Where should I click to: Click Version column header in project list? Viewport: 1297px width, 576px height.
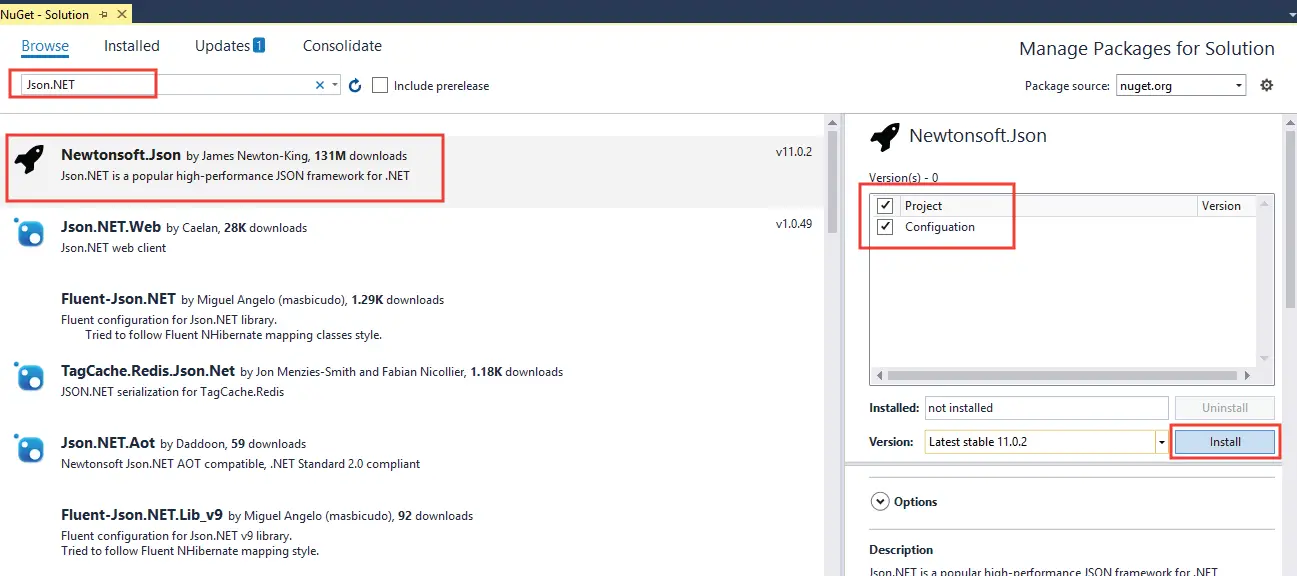click(1225, 206)
